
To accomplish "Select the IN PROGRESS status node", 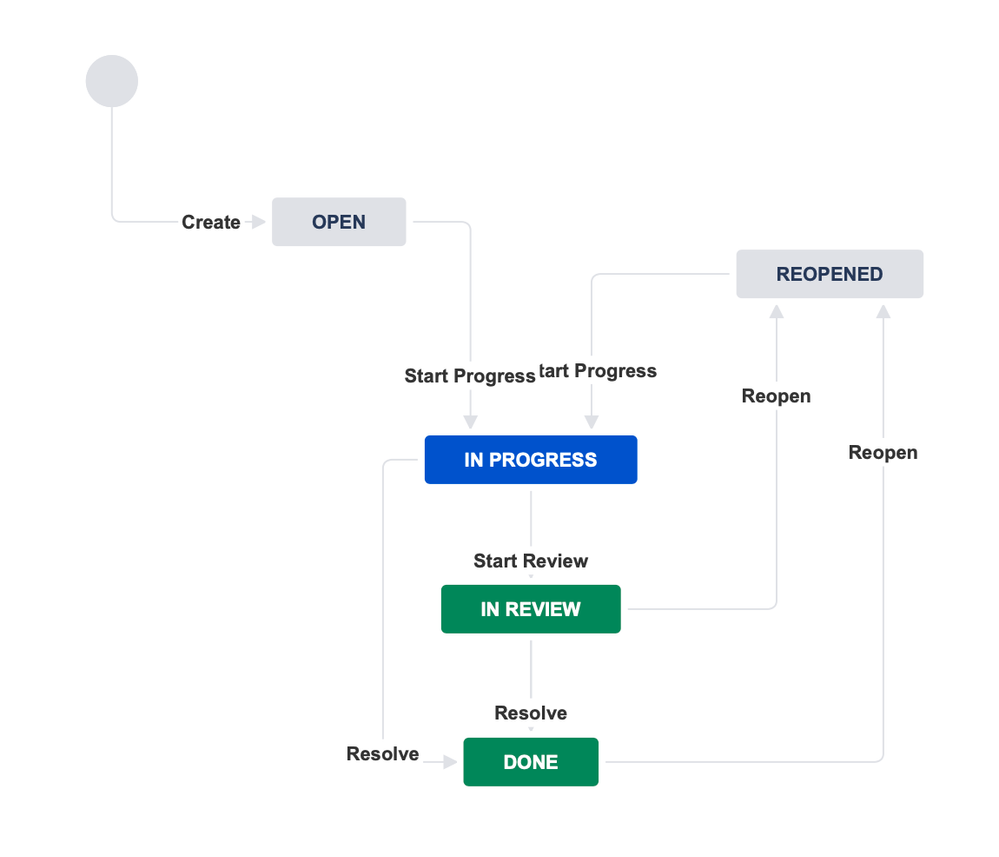I will (x=531, y=459).
